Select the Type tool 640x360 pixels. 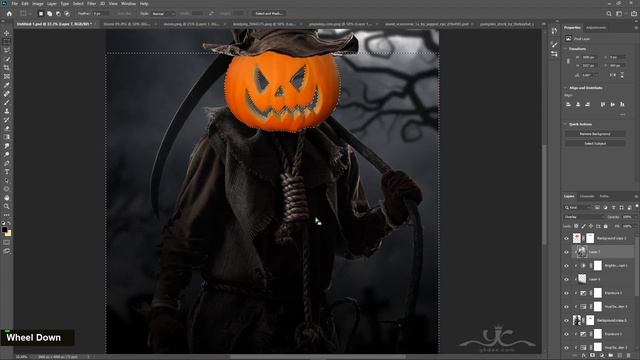pyautogui.click(x=7, y=171)
